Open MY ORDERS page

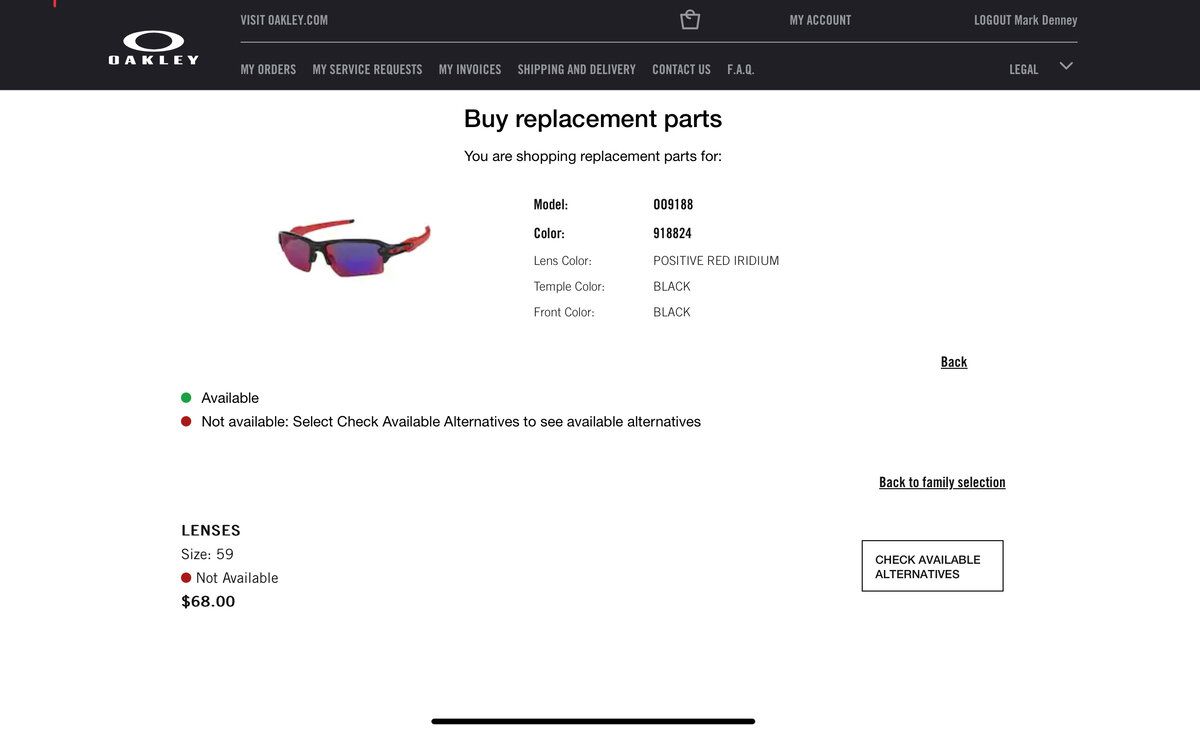pos(268,70)
